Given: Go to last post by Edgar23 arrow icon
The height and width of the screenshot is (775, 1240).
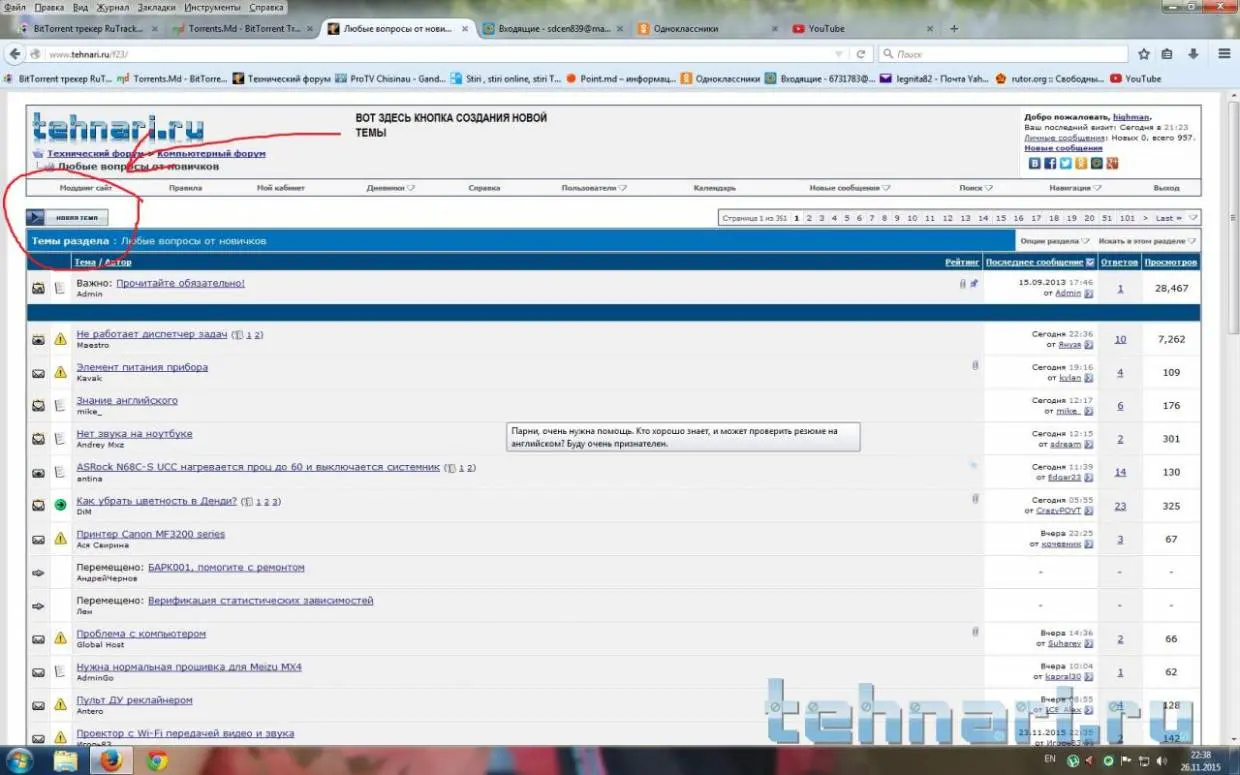Looking at the screenshot, I should coord(1089,477).
